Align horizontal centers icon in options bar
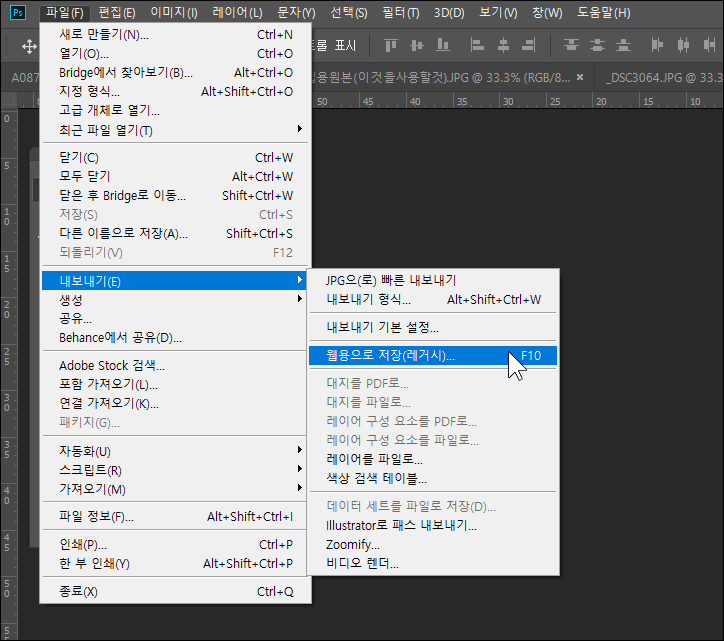The width and height of the screenshot is (724, 641). 503,45
